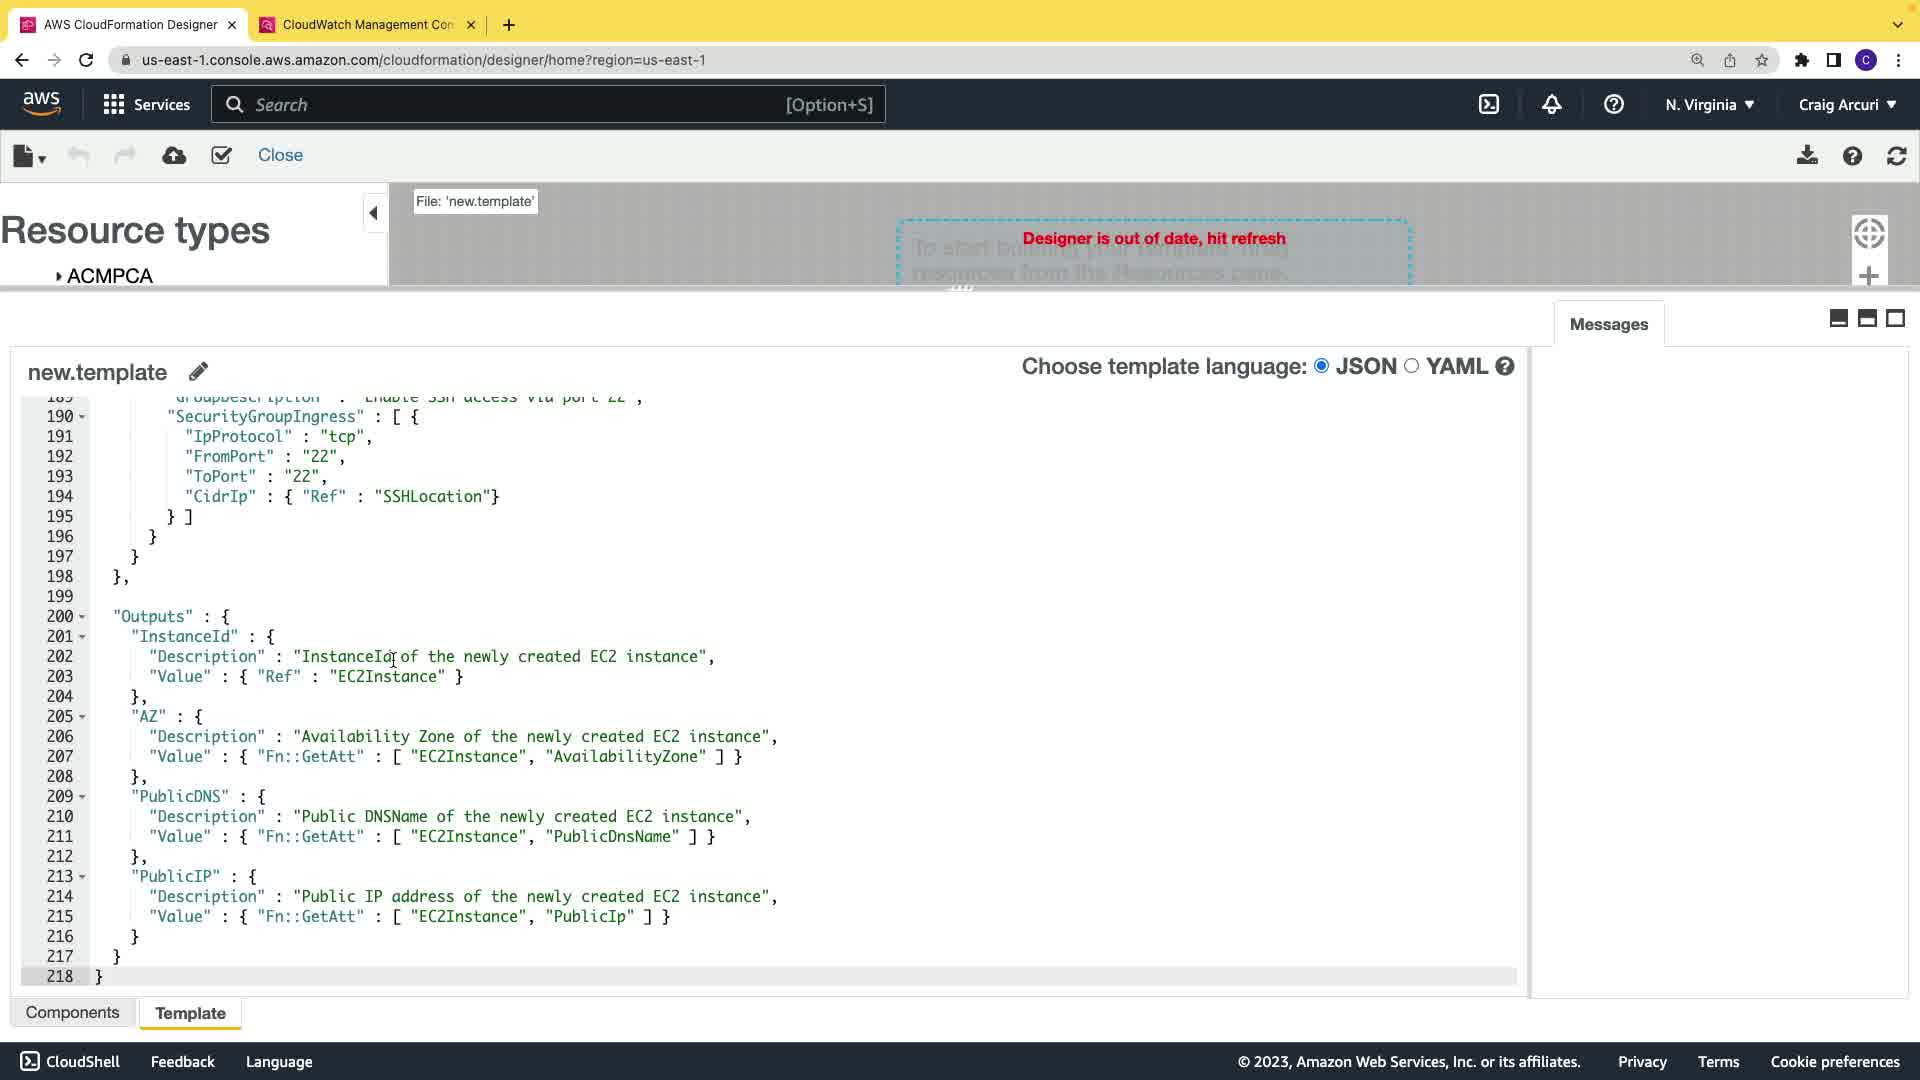Click the create stack cloud upload icon
This screenshot has width=1920, height=1080.
(x=174, y=155)
